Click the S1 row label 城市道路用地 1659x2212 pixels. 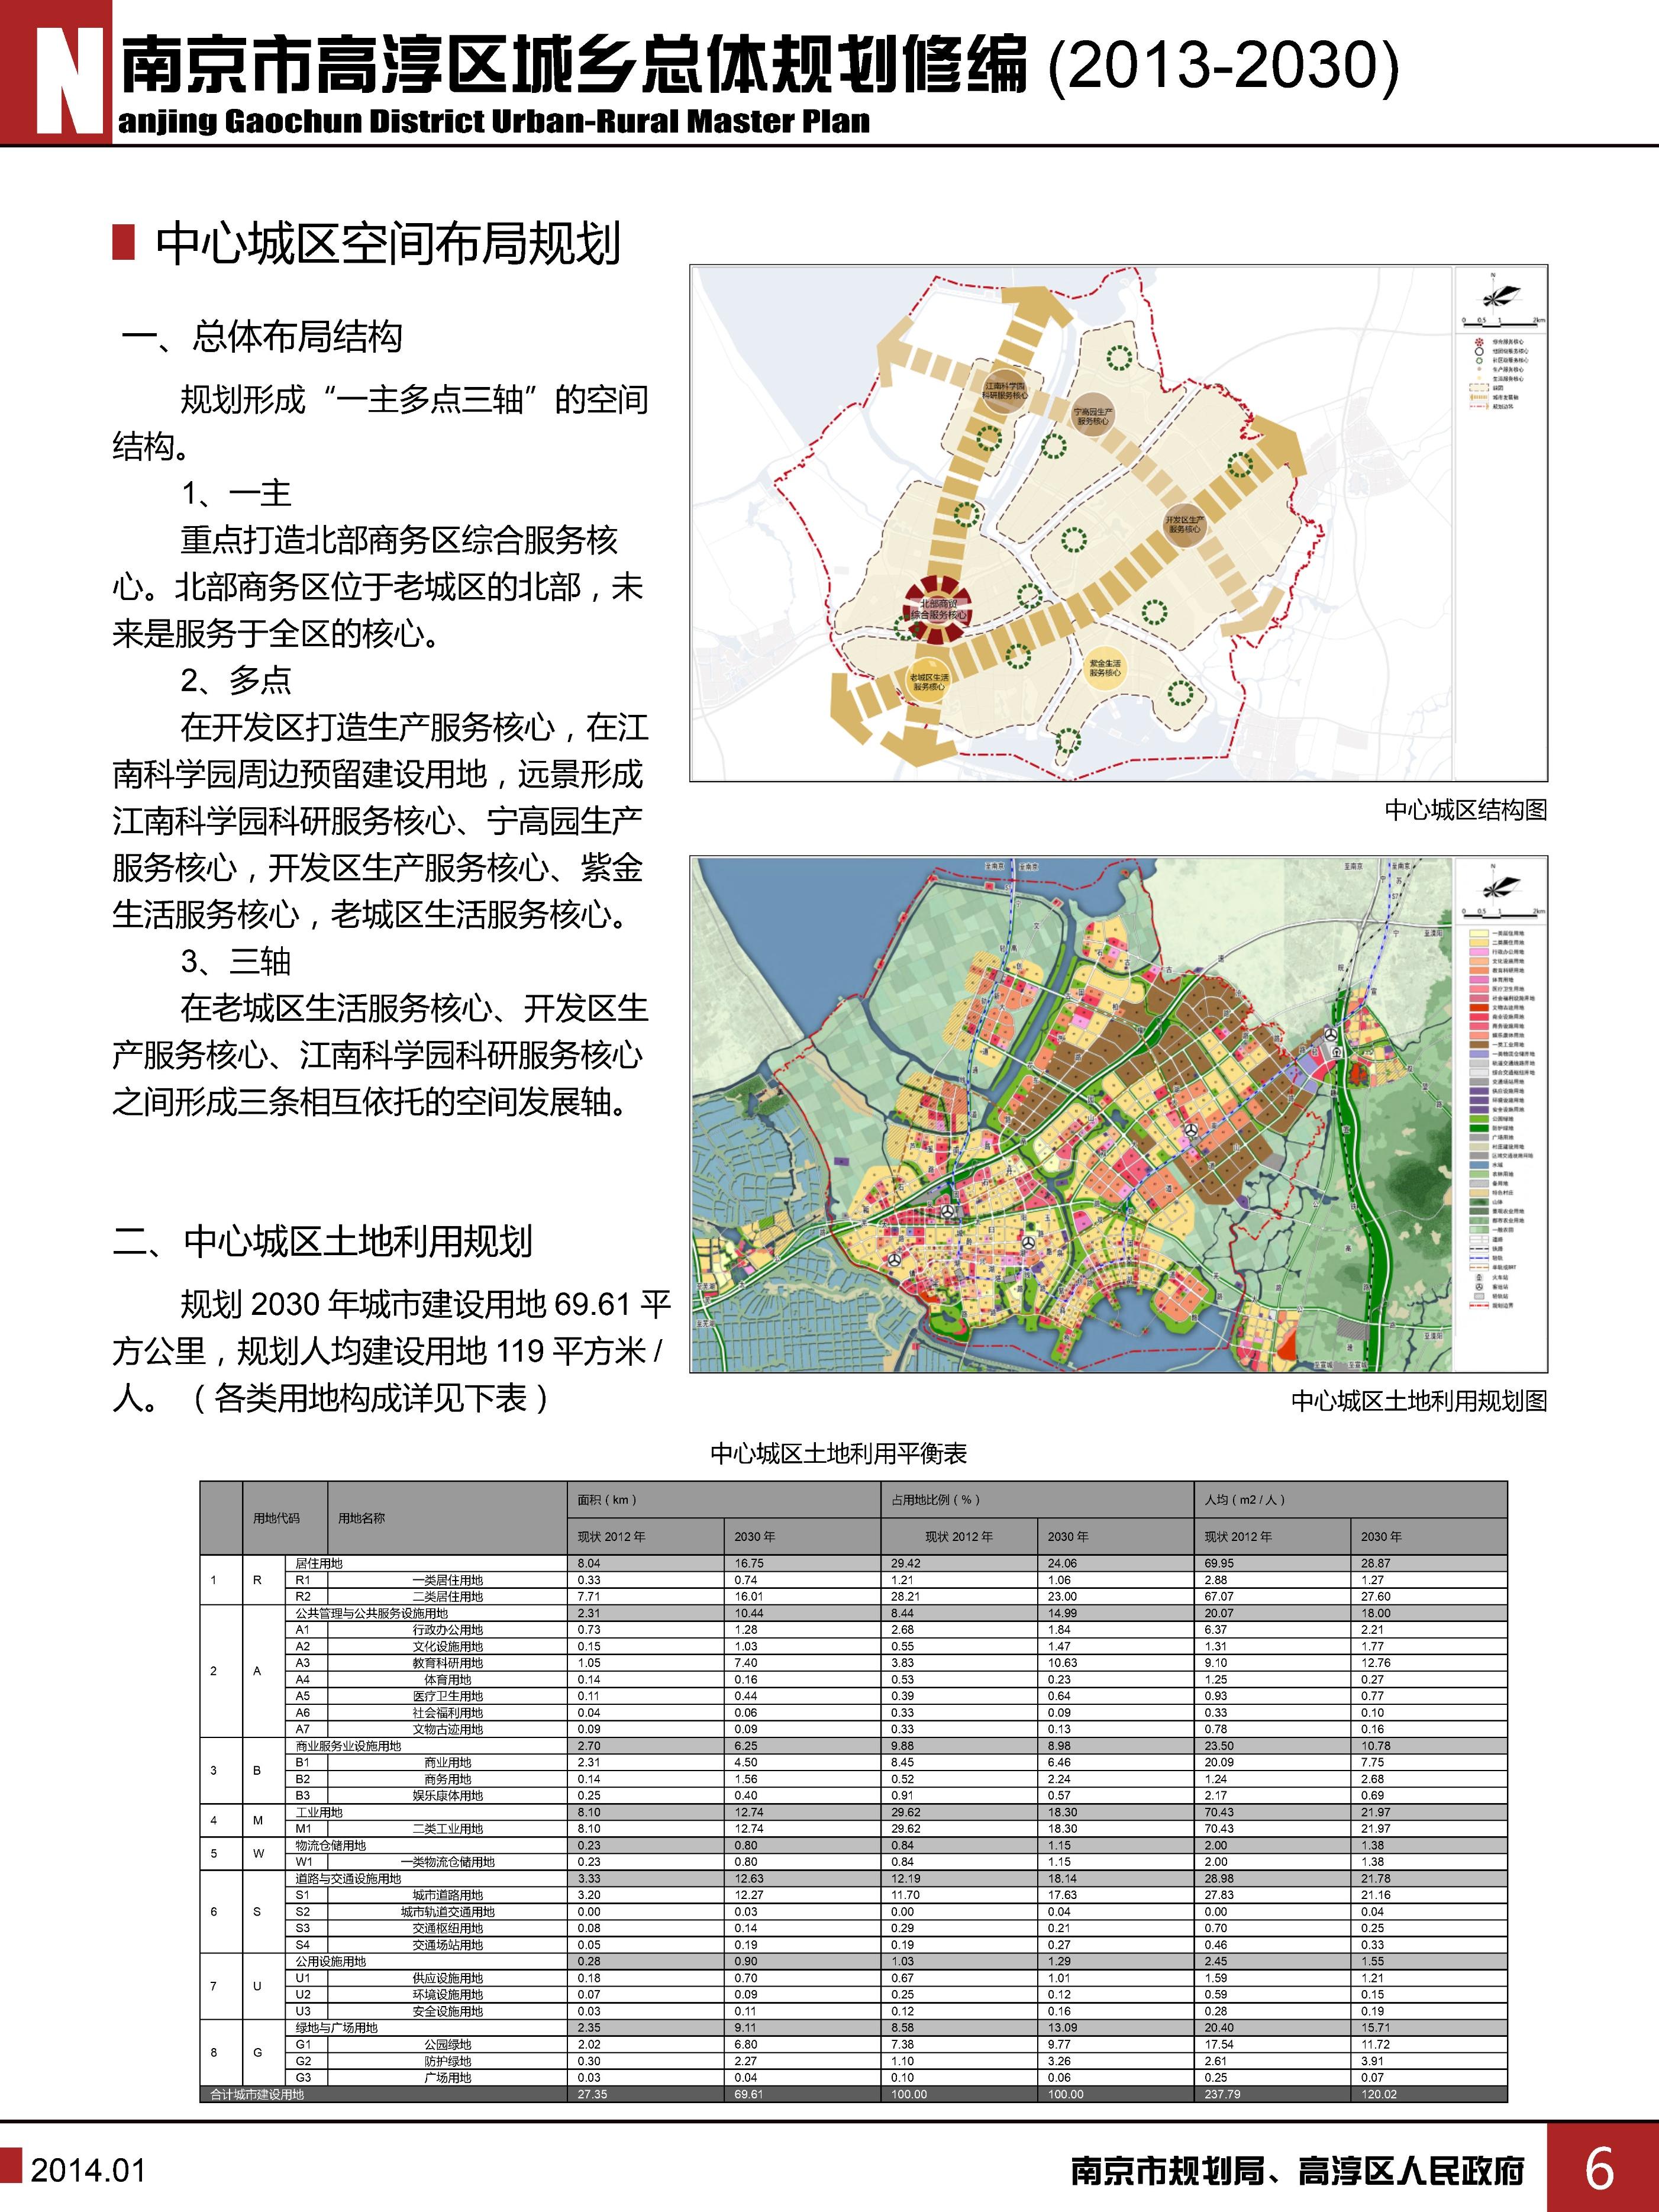(x=447, y=1895)
